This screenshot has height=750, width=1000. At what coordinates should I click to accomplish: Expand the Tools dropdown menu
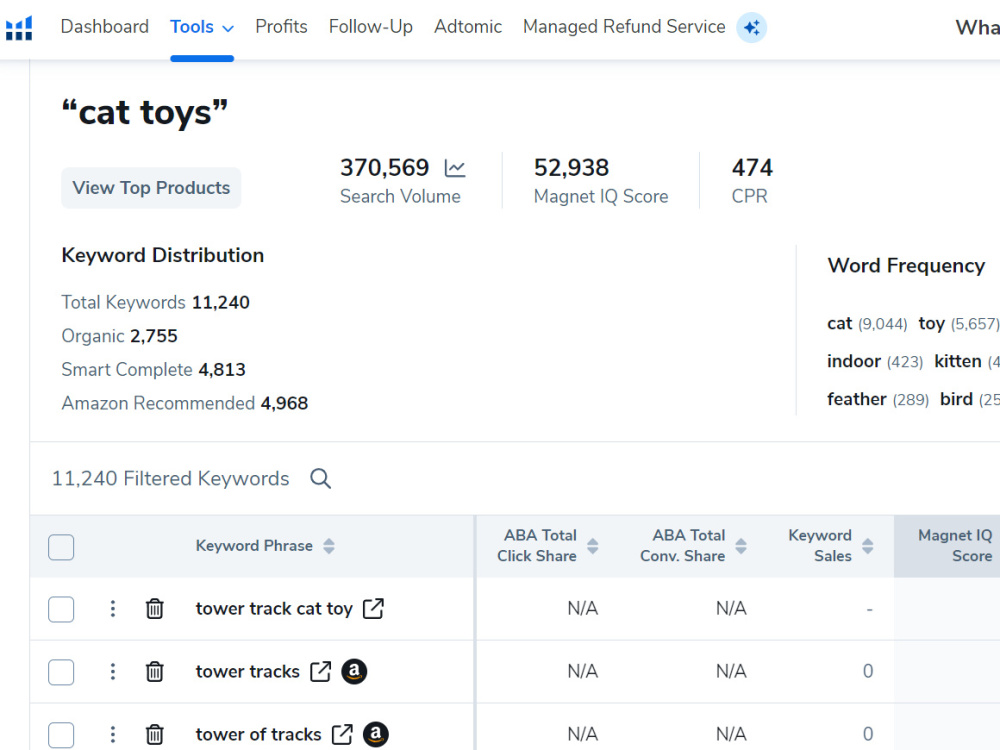(202, 27)
